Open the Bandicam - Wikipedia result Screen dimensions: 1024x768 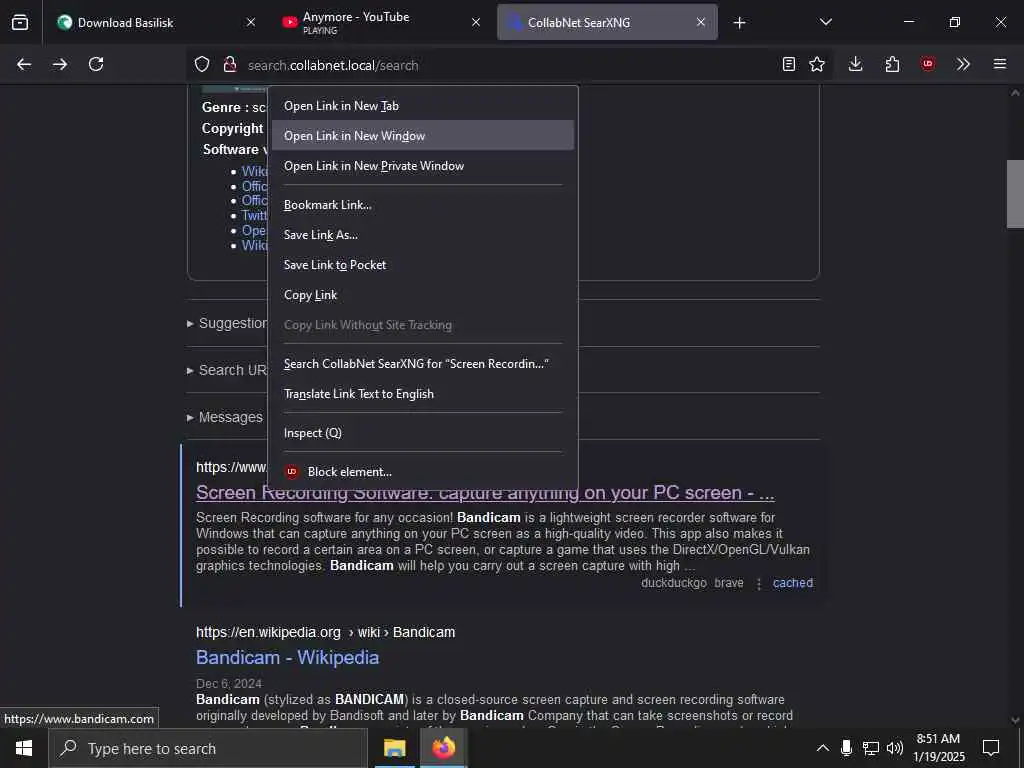287,658
